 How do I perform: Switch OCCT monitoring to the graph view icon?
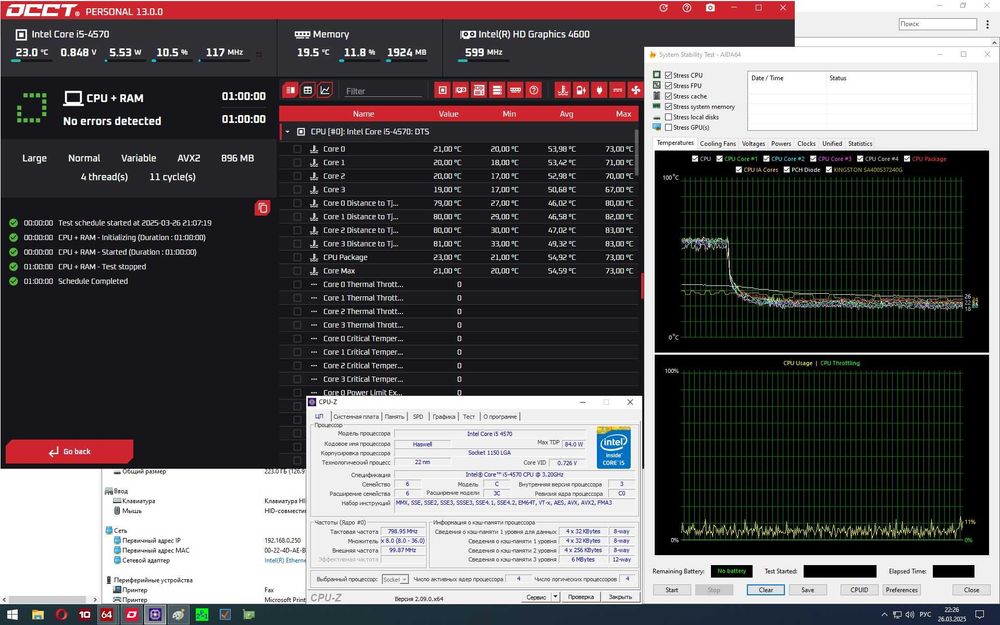pyautogui.click(x=325, y=90)
